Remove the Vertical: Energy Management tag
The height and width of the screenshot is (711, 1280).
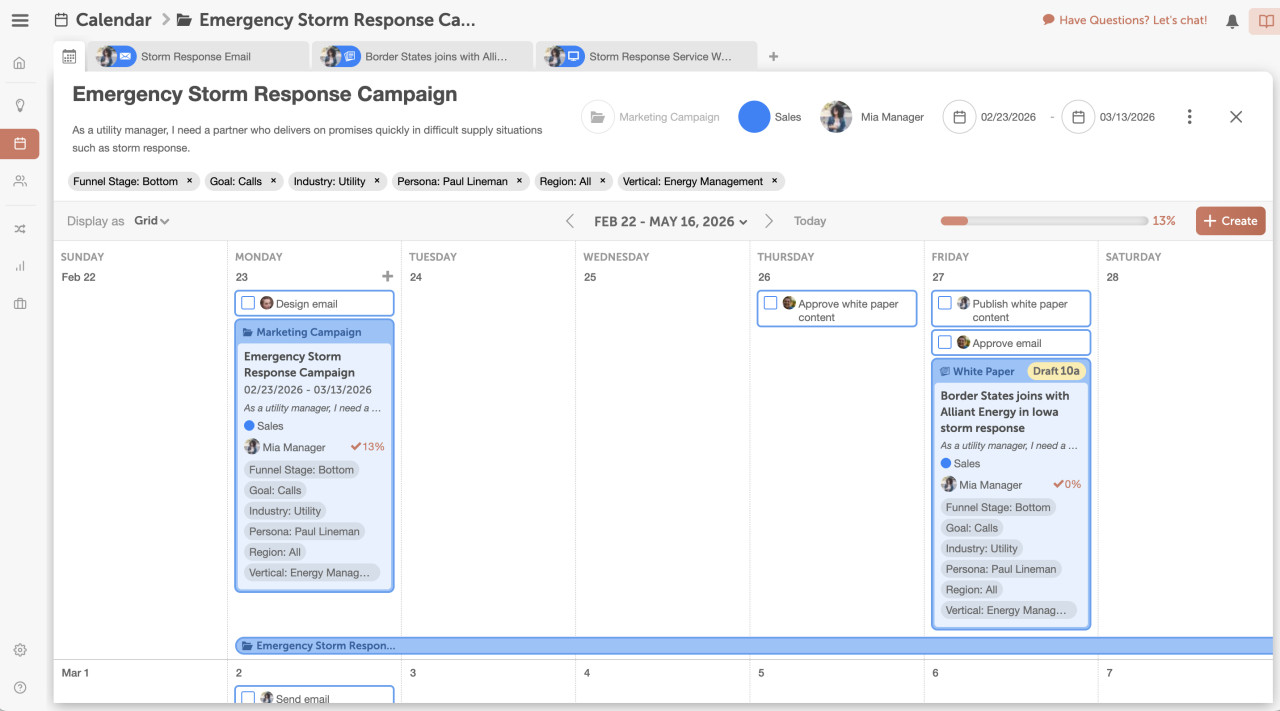774,181
